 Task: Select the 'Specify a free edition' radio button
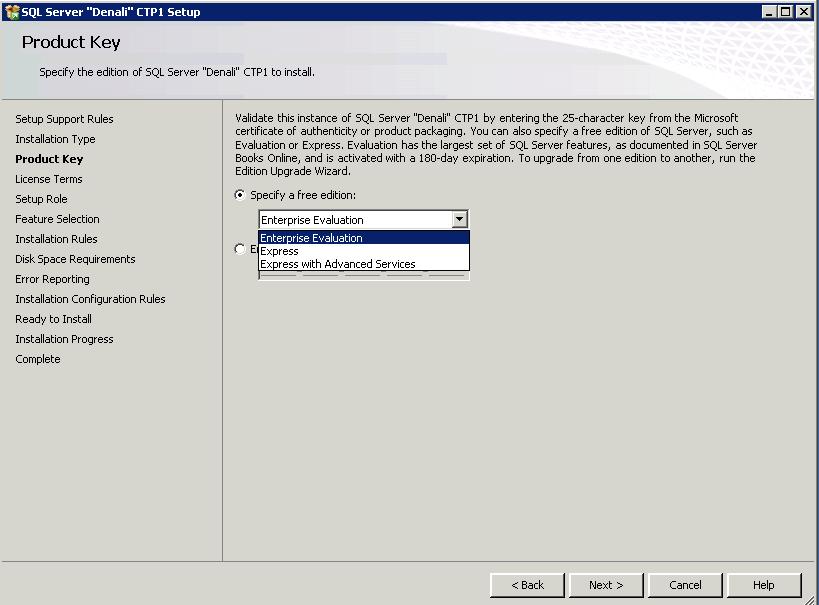240,195
